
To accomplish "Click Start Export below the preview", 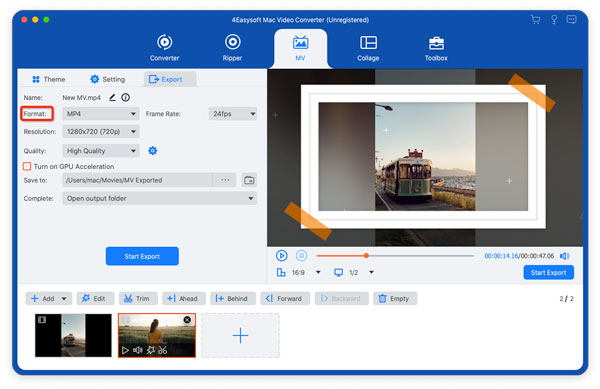I will [x=548, y=273].
